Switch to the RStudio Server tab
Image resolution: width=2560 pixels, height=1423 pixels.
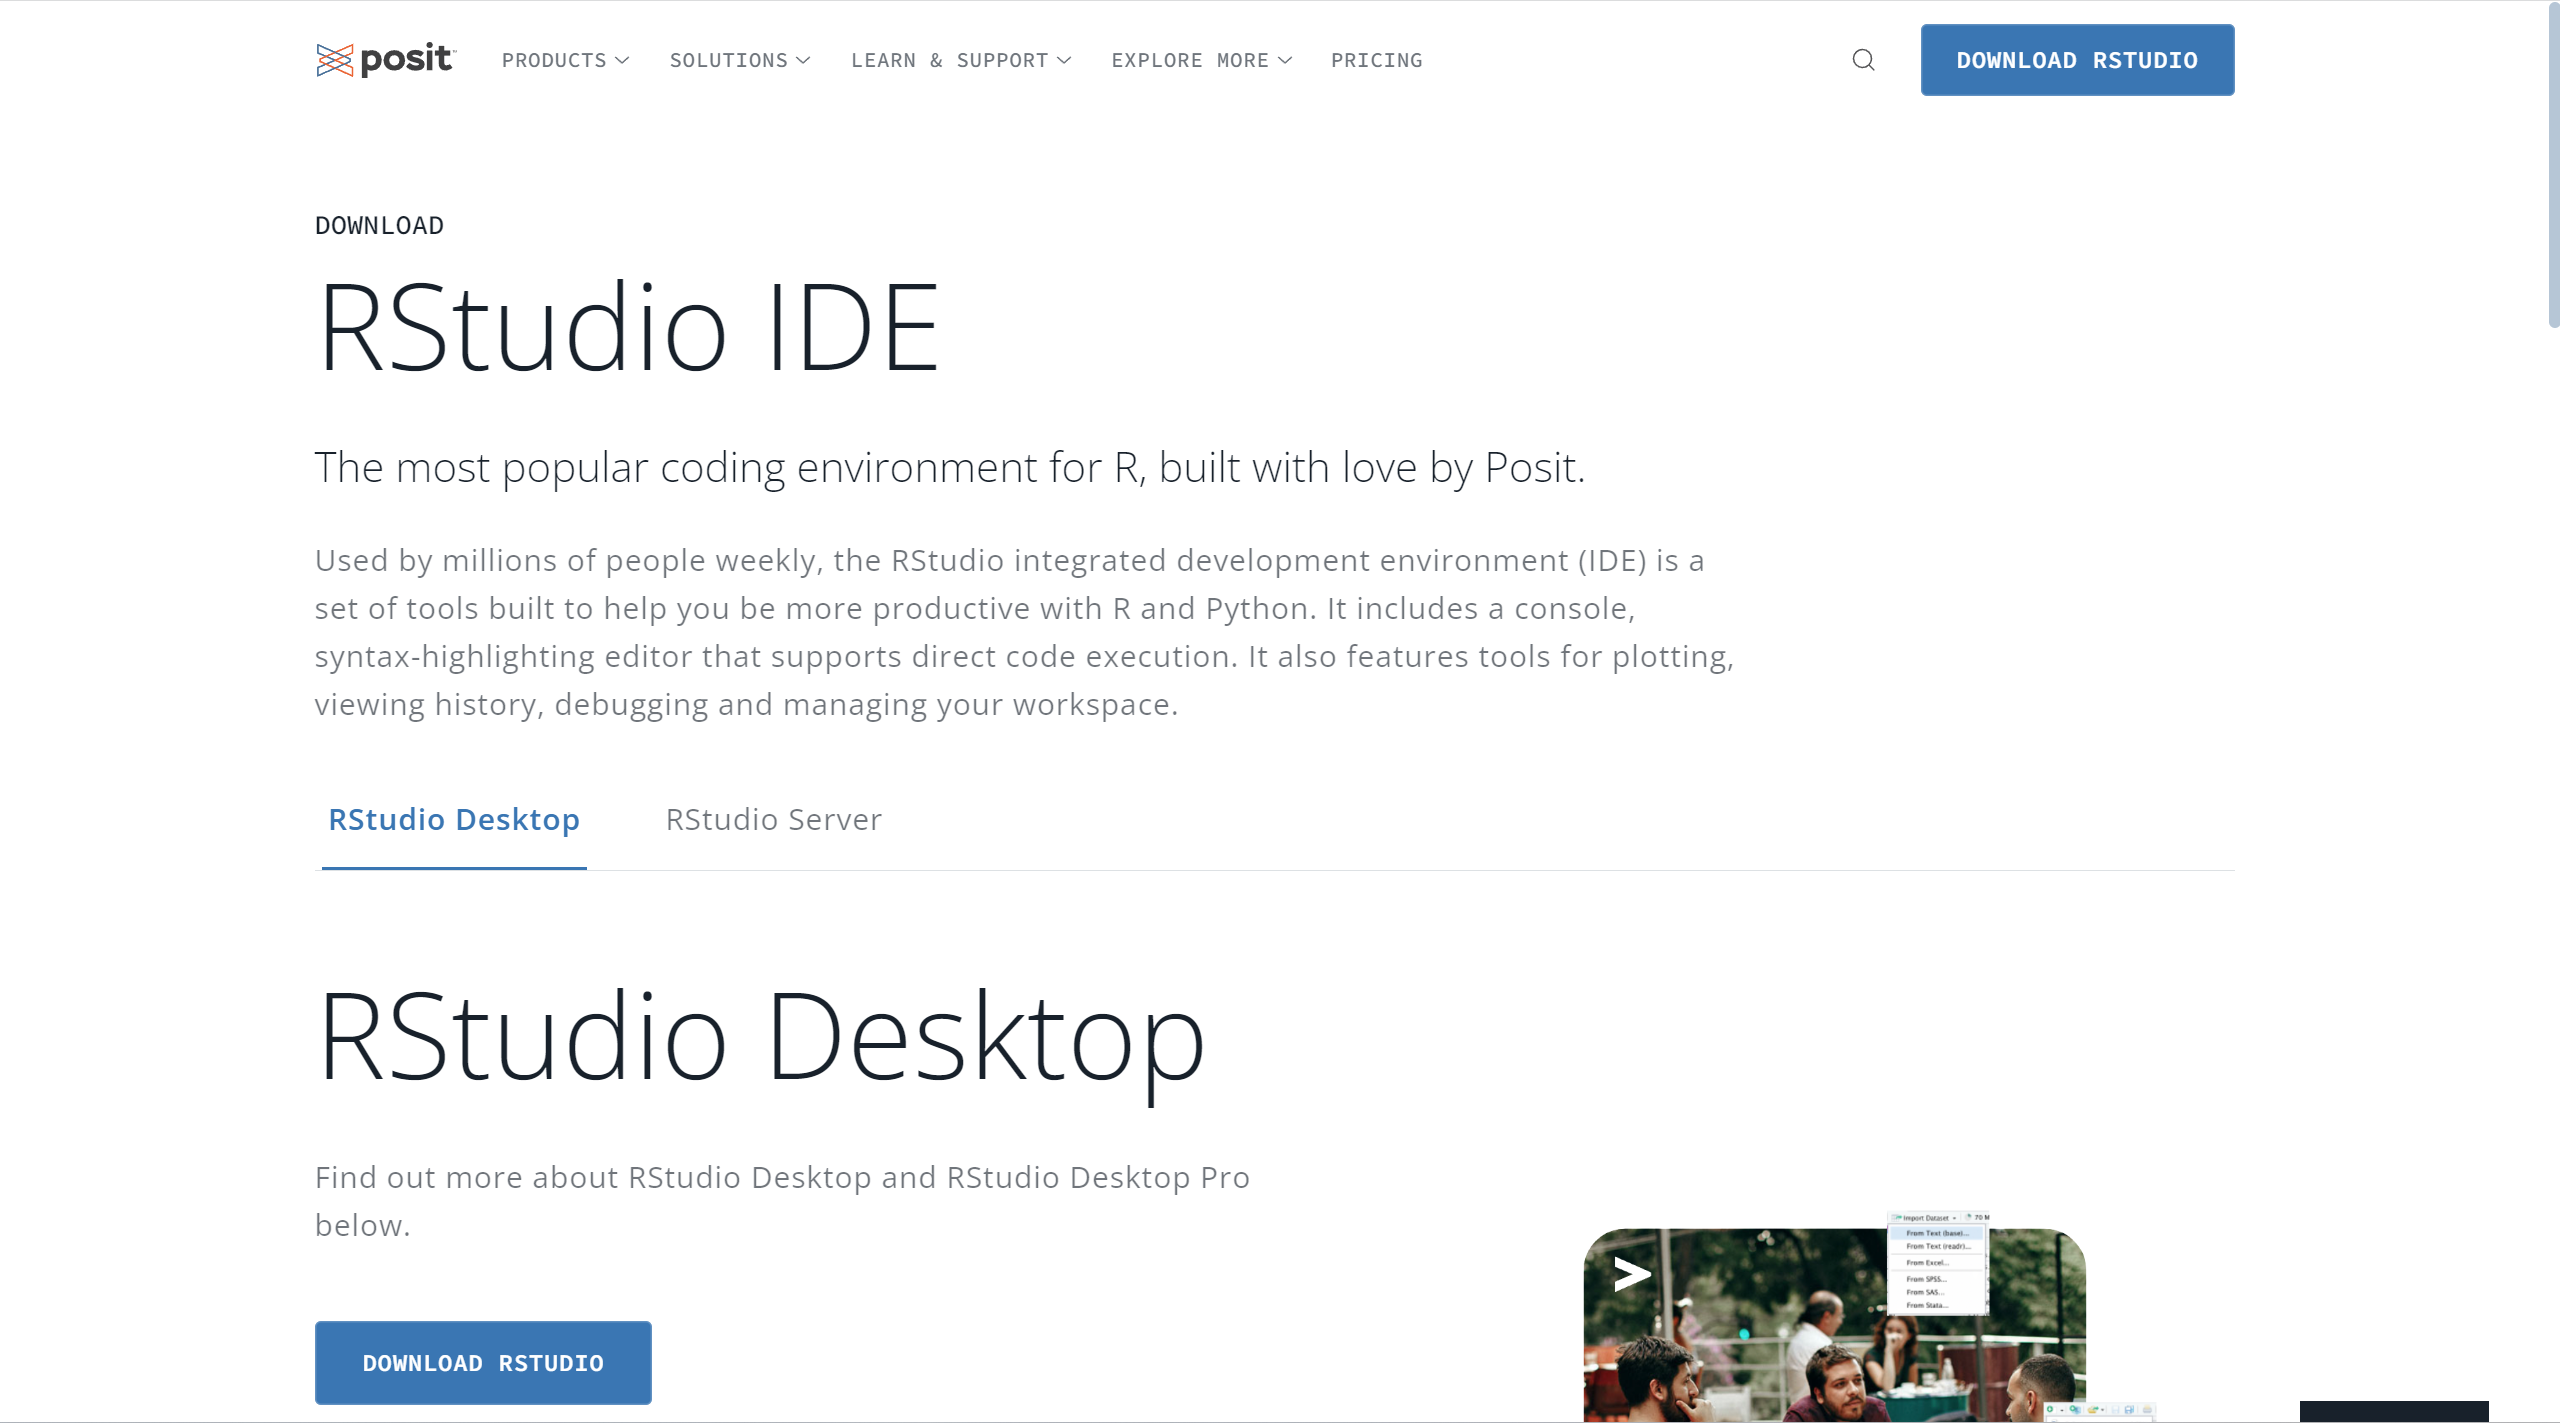click(772, 820)
